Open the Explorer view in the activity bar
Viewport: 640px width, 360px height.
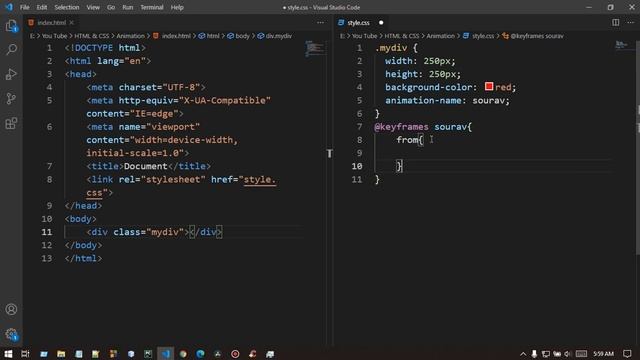(11, 26)
